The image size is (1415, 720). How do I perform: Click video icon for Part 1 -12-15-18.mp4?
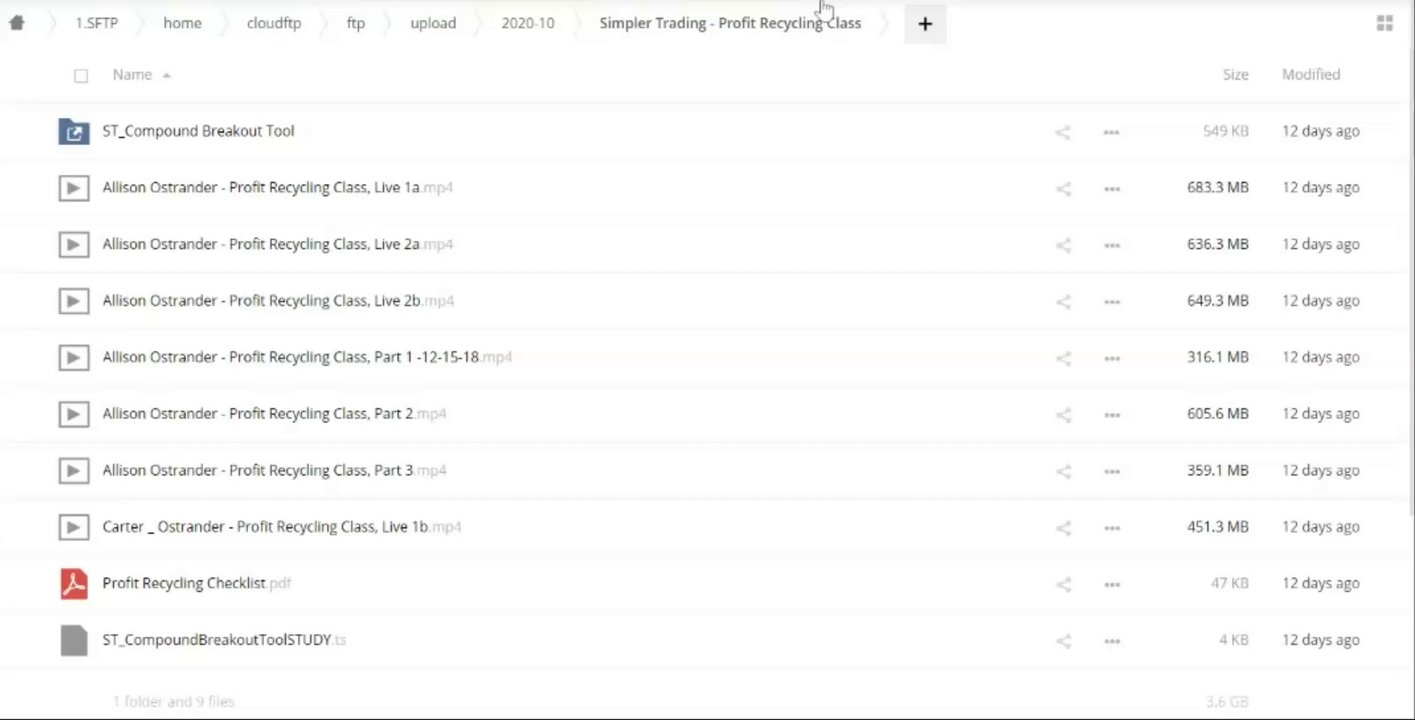click(x=74, y=357)
